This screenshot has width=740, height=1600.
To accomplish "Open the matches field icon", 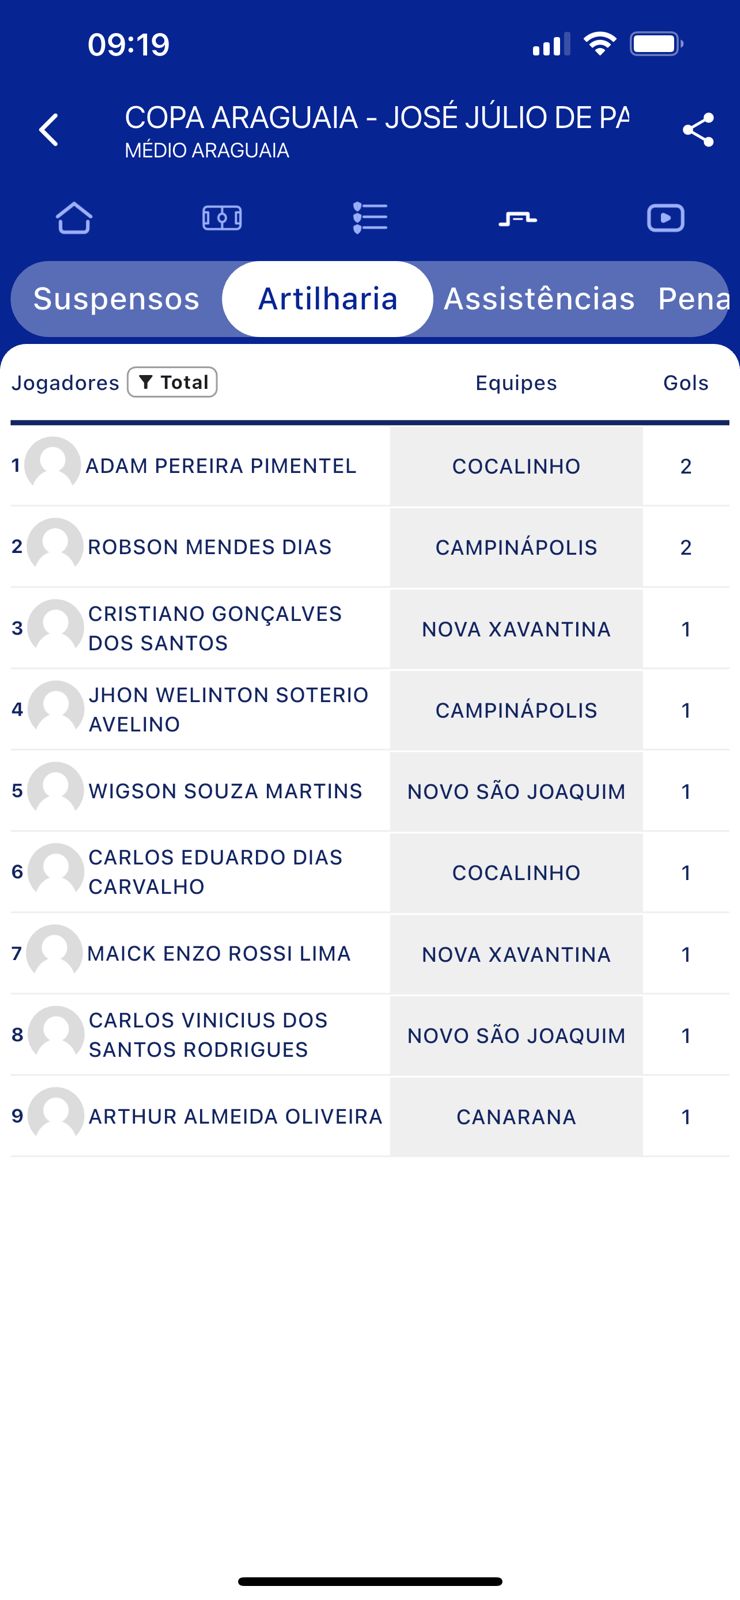I will (x=222, y=218).
